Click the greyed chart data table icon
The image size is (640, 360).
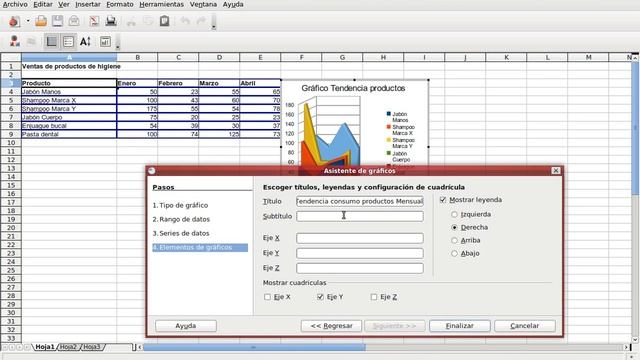pos(31,41)
